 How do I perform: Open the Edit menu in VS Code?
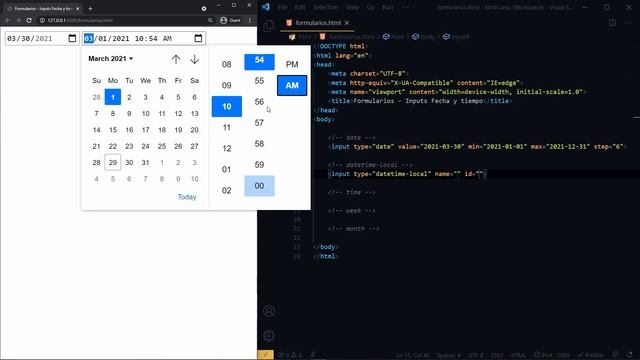click(300, 7)
